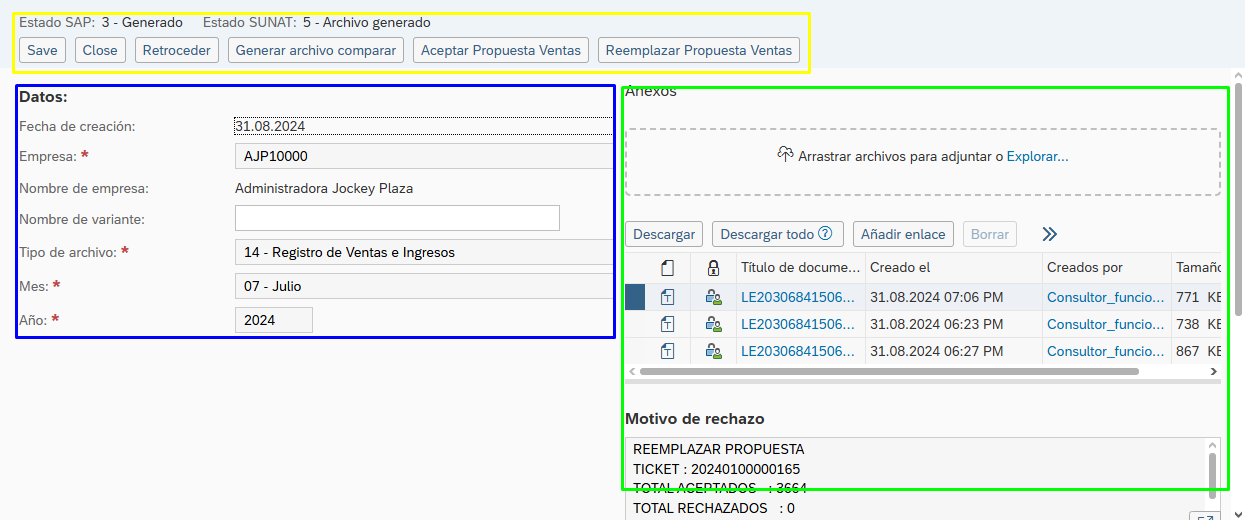Click the Explorar link to browse files
The image size is (1245, 520).
(x=1037, y=157)
